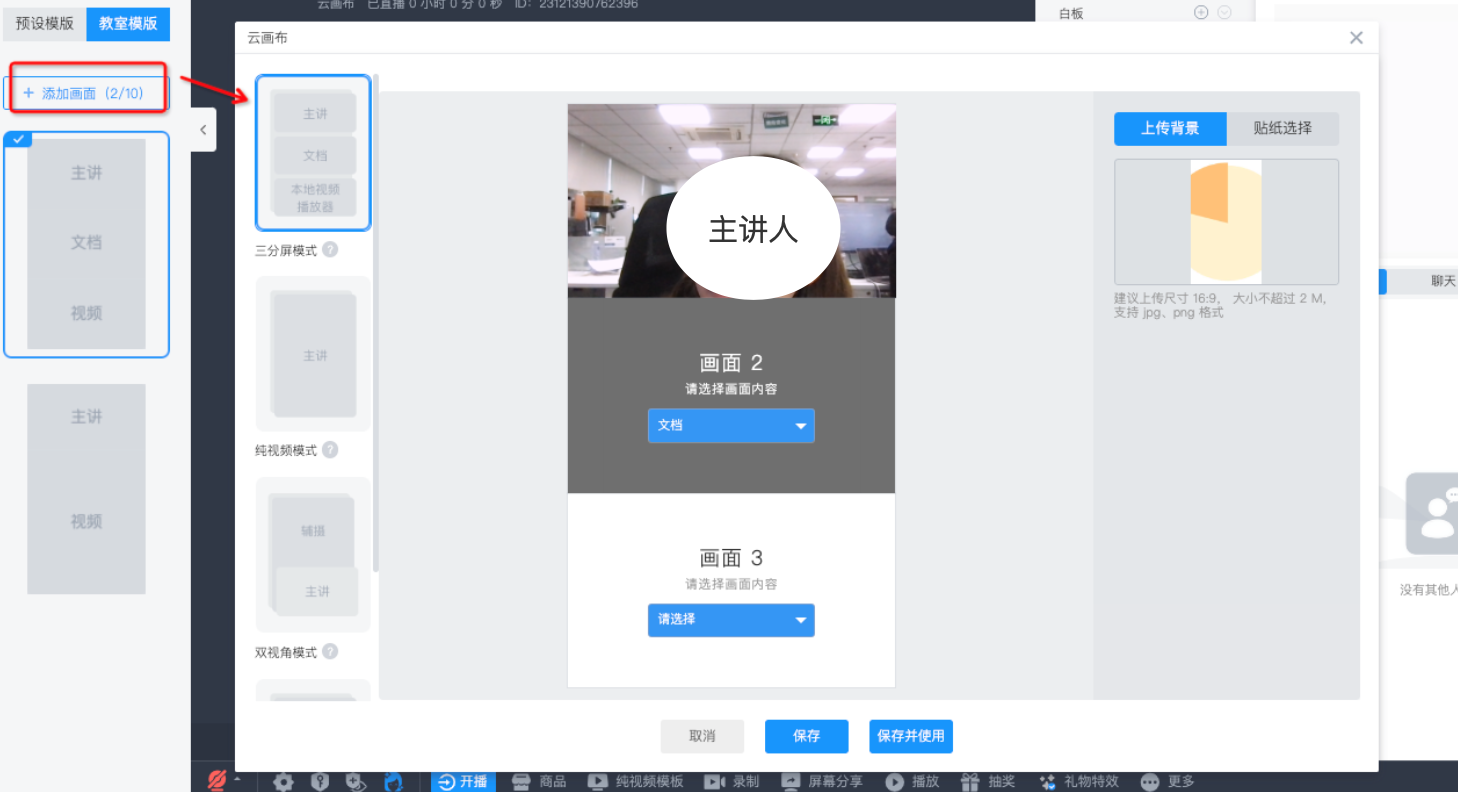The width and height of the screenshot is (1458, 792).
Task: Toggle the checked 主讲/文档/视频 classroom template
Action: 86,244
